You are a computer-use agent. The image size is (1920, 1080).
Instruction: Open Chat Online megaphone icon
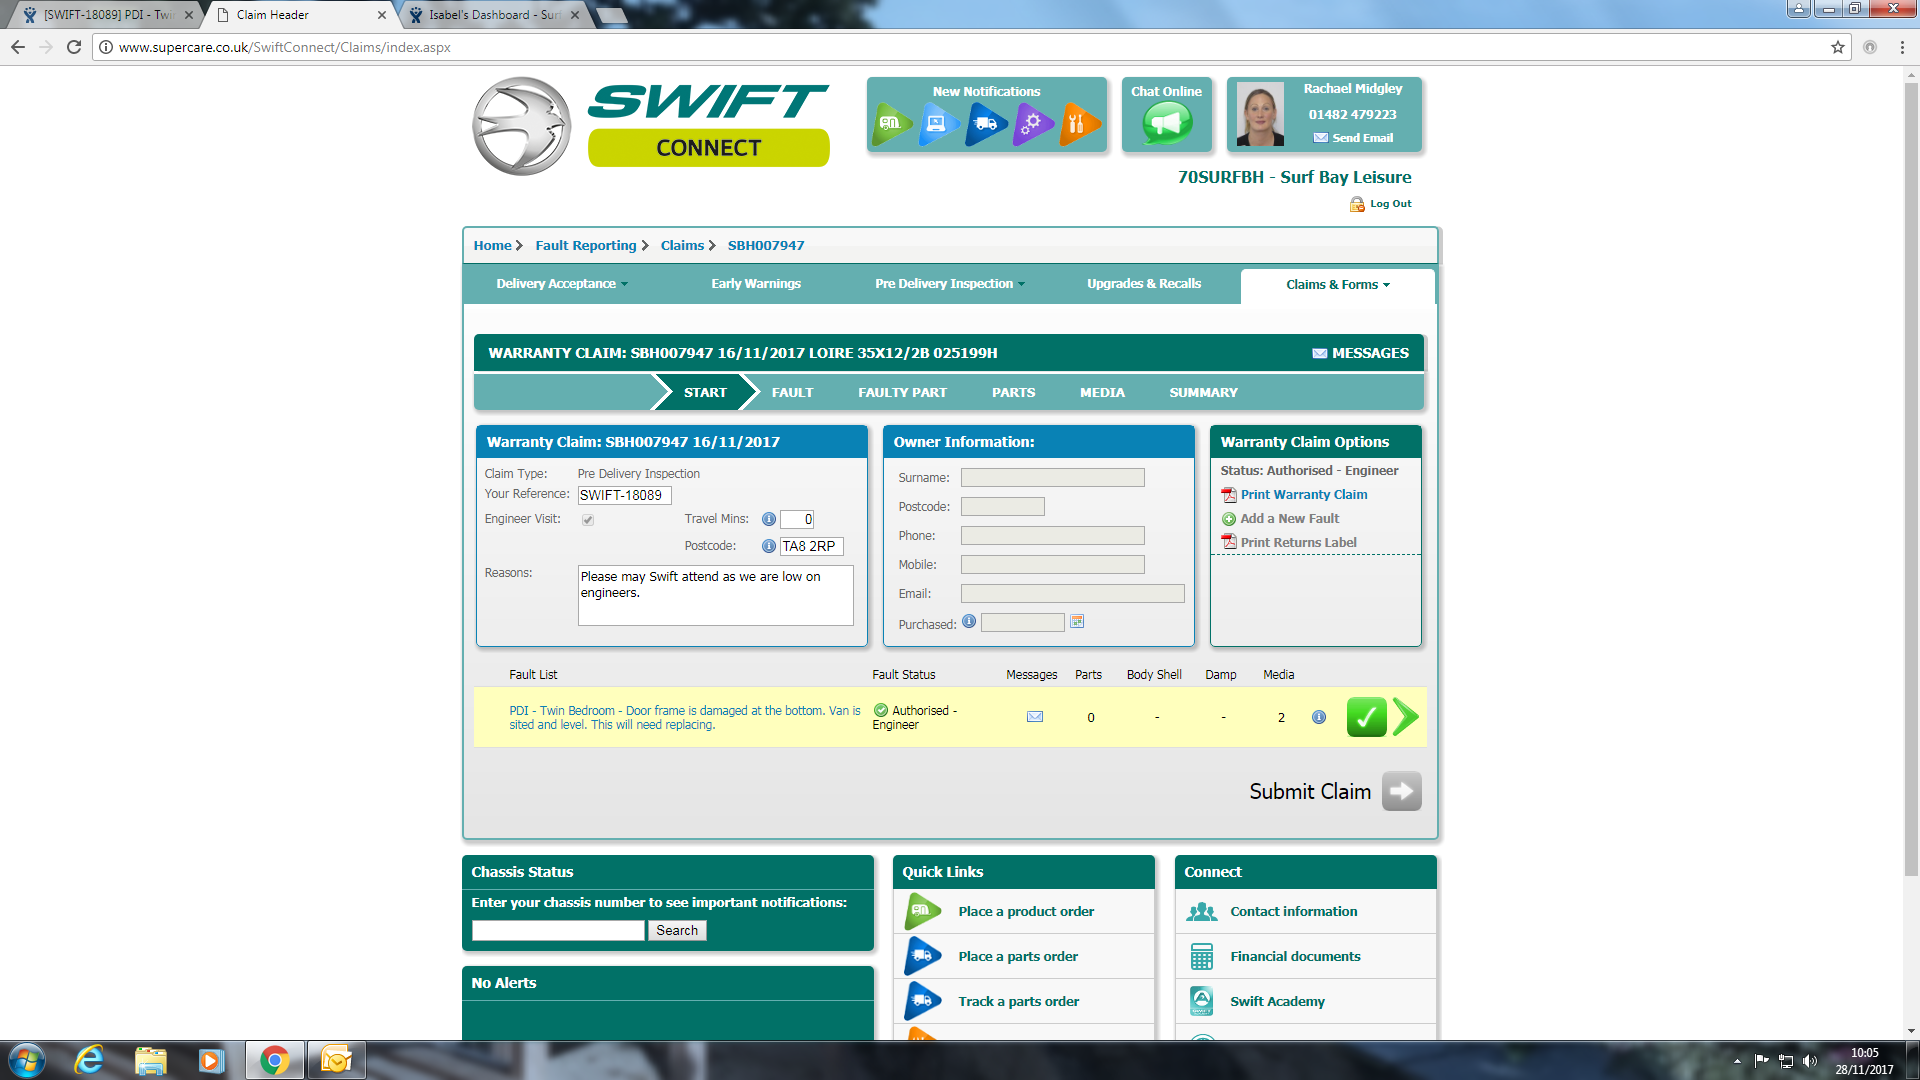[1166, 124]
